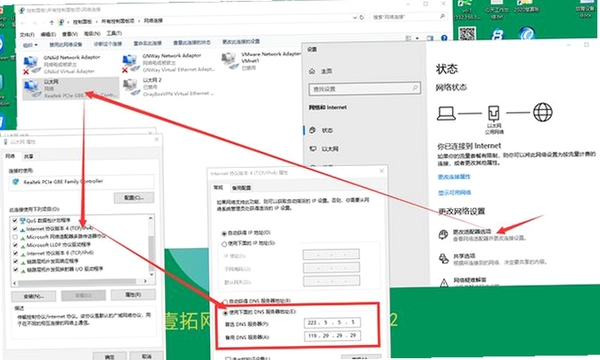
Task: Click the 安装(N)... button
Action: pyautogui.click(x=33, y=296)
